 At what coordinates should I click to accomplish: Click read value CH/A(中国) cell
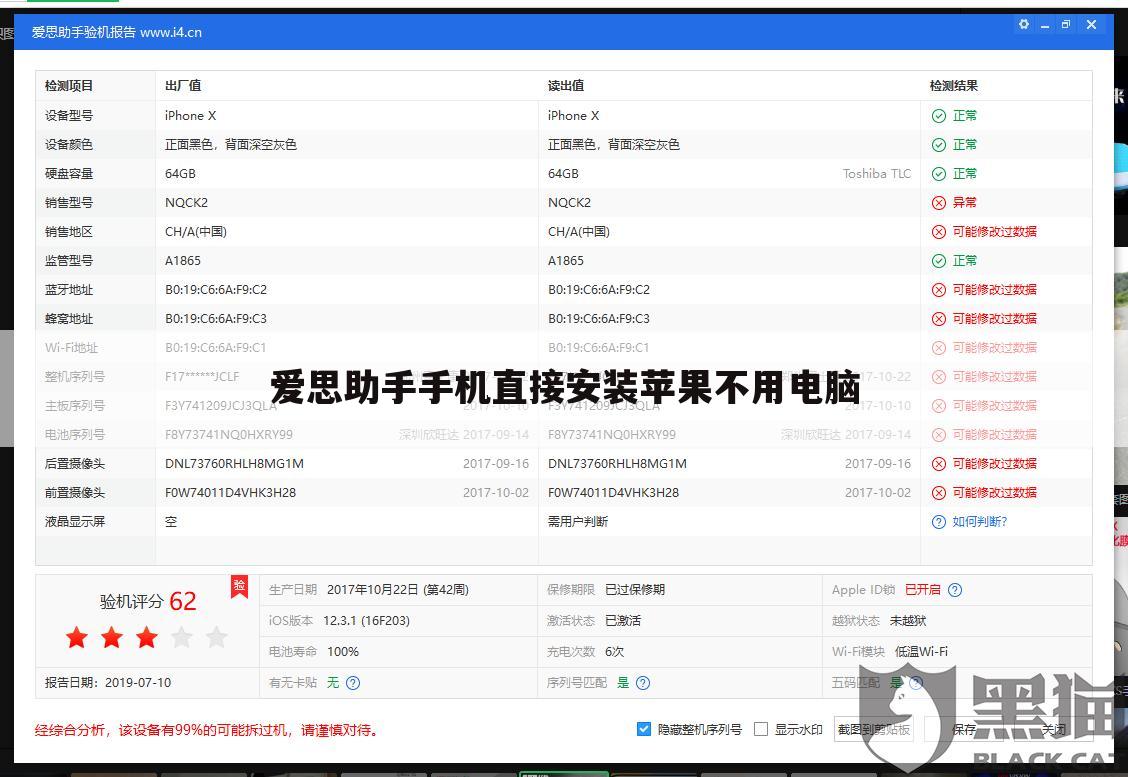[x=578, y=232]
